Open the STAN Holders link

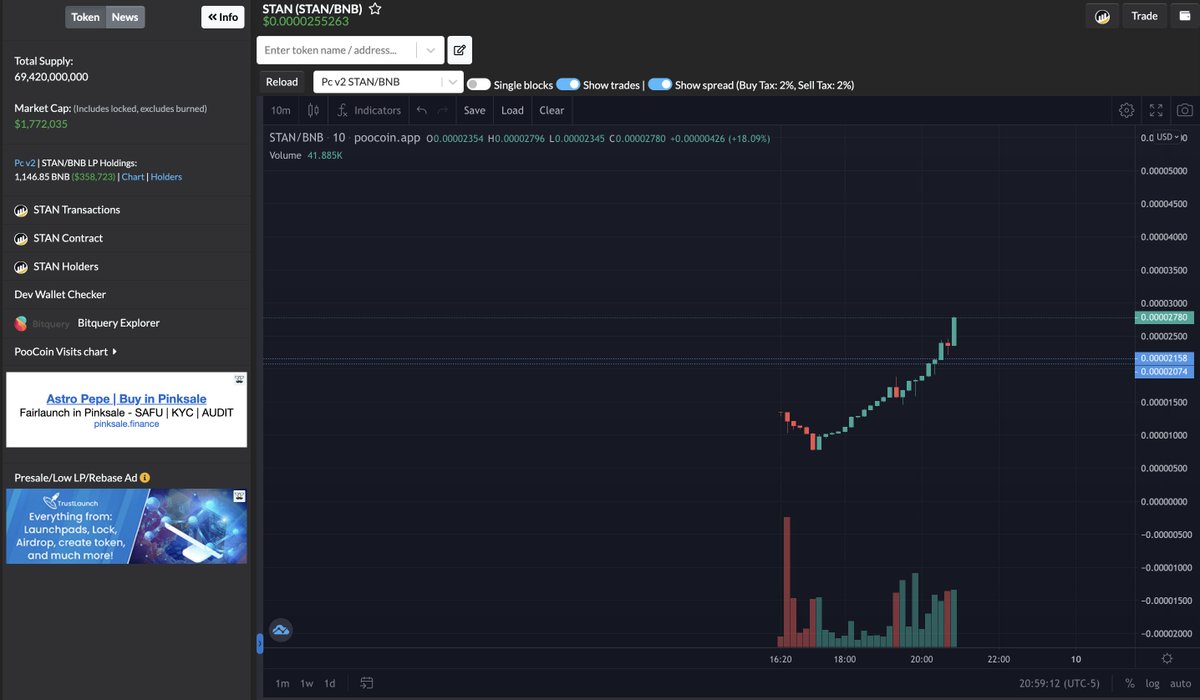point(66,267)
